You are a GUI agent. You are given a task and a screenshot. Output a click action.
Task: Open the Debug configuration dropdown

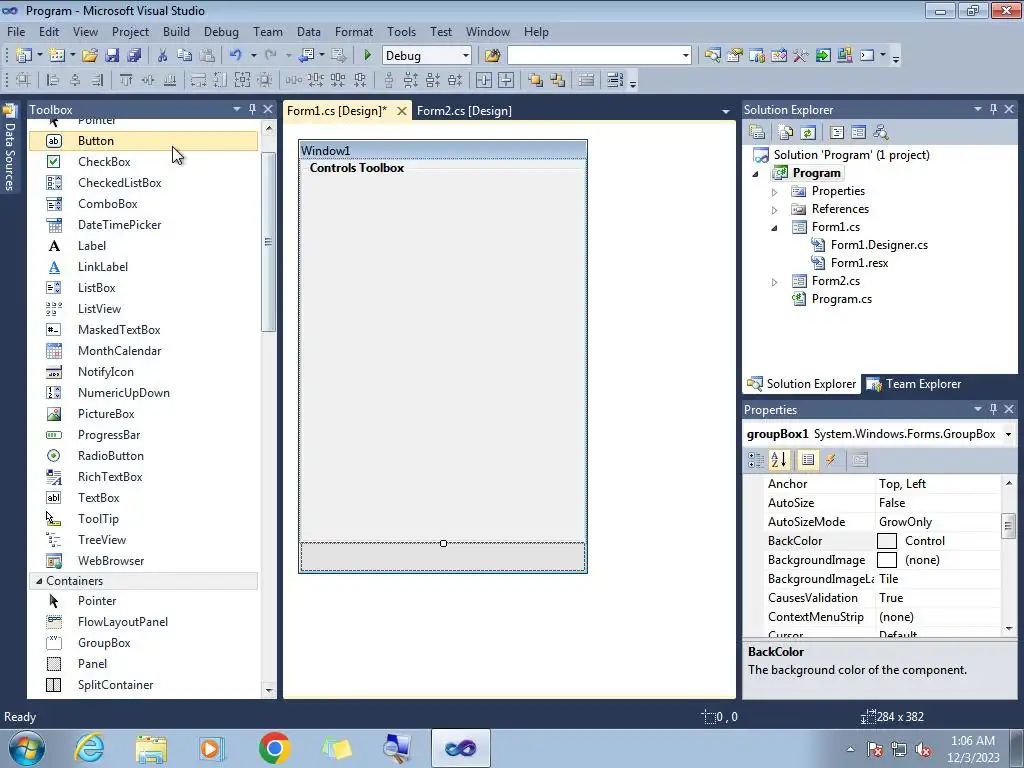[466, 56]
